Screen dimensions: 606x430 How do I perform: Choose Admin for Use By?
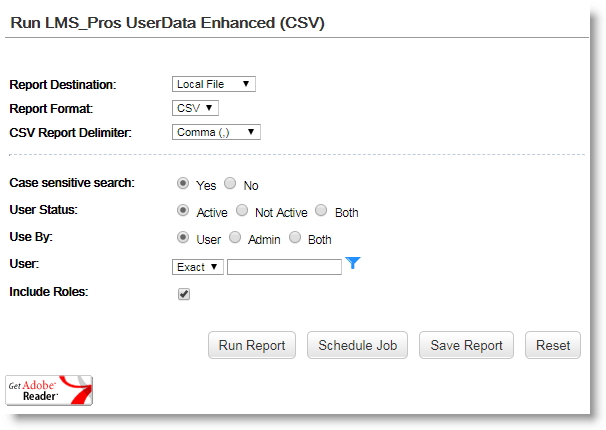pyautogui.click(x=235, y=238)
